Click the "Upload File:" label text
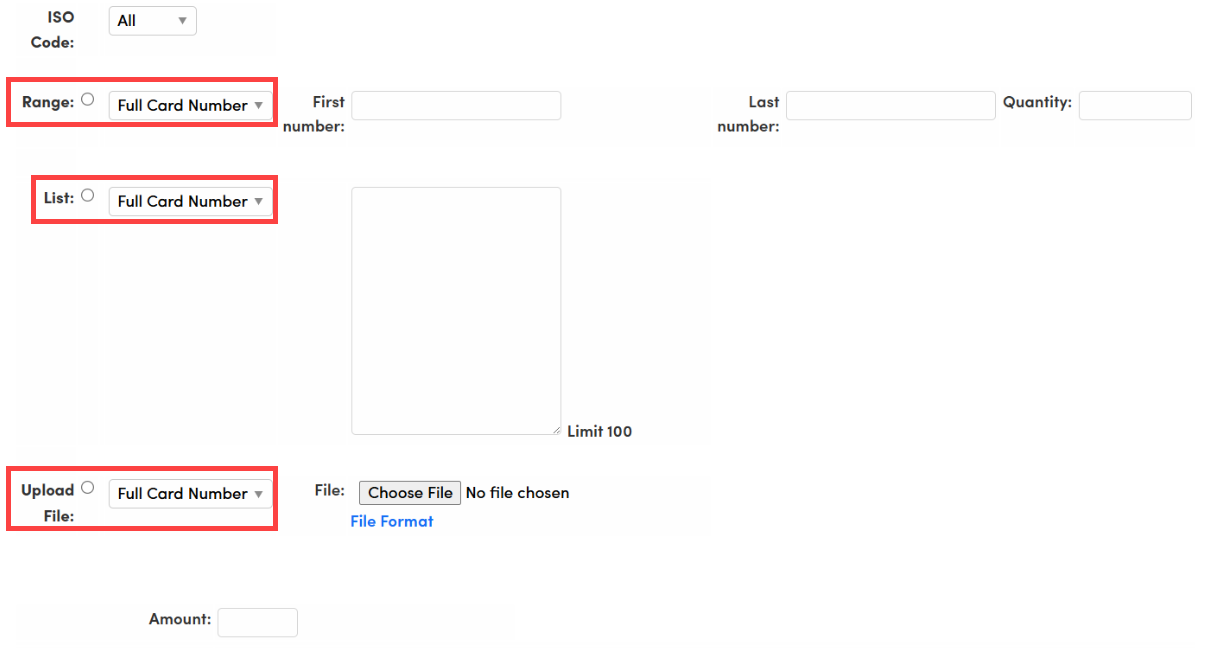This screenshot has height=648, width=1216. tap(48, 502)
